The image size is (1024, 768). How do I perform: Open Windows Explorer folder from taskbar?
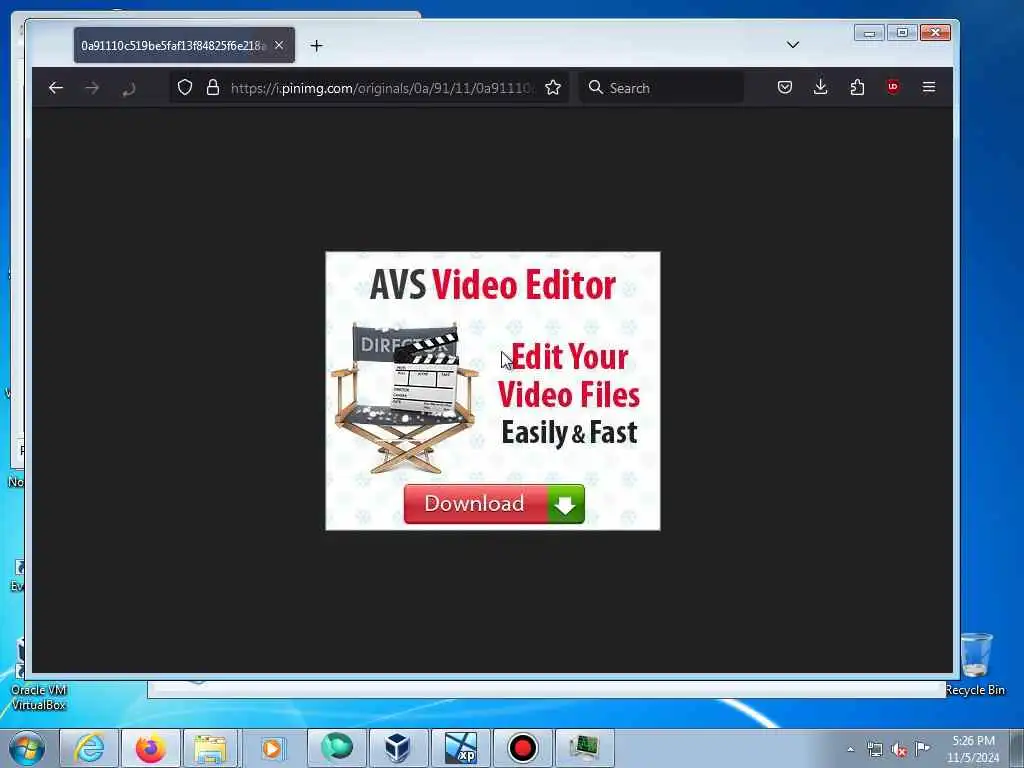pos(210,748)
